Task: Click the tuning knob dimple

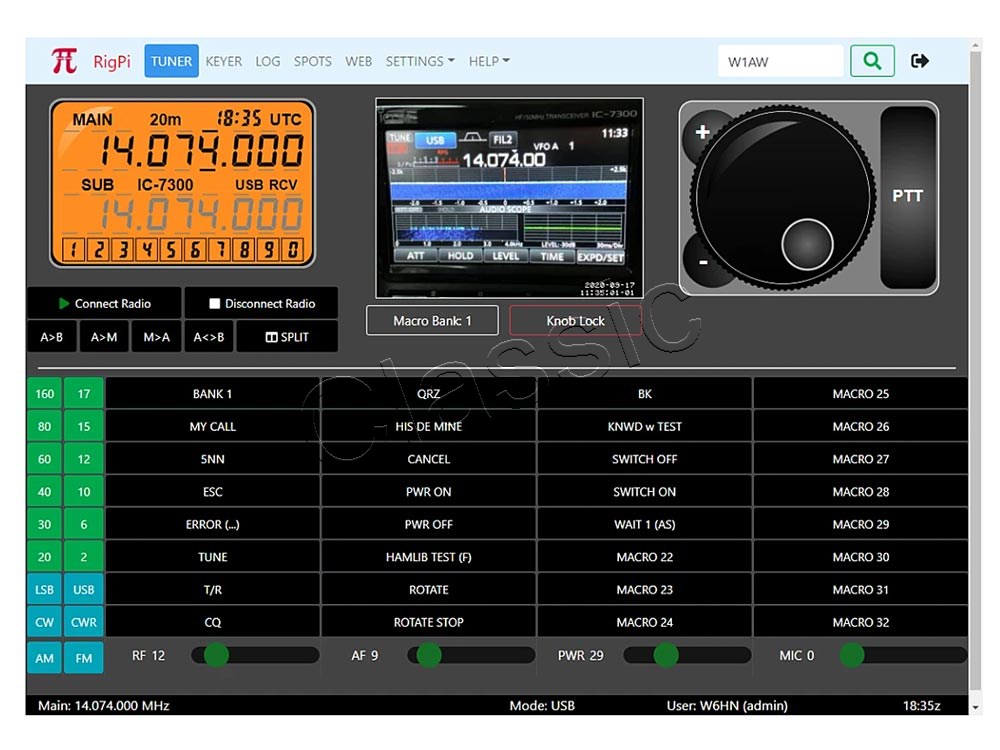Action: tap(807, 244)
